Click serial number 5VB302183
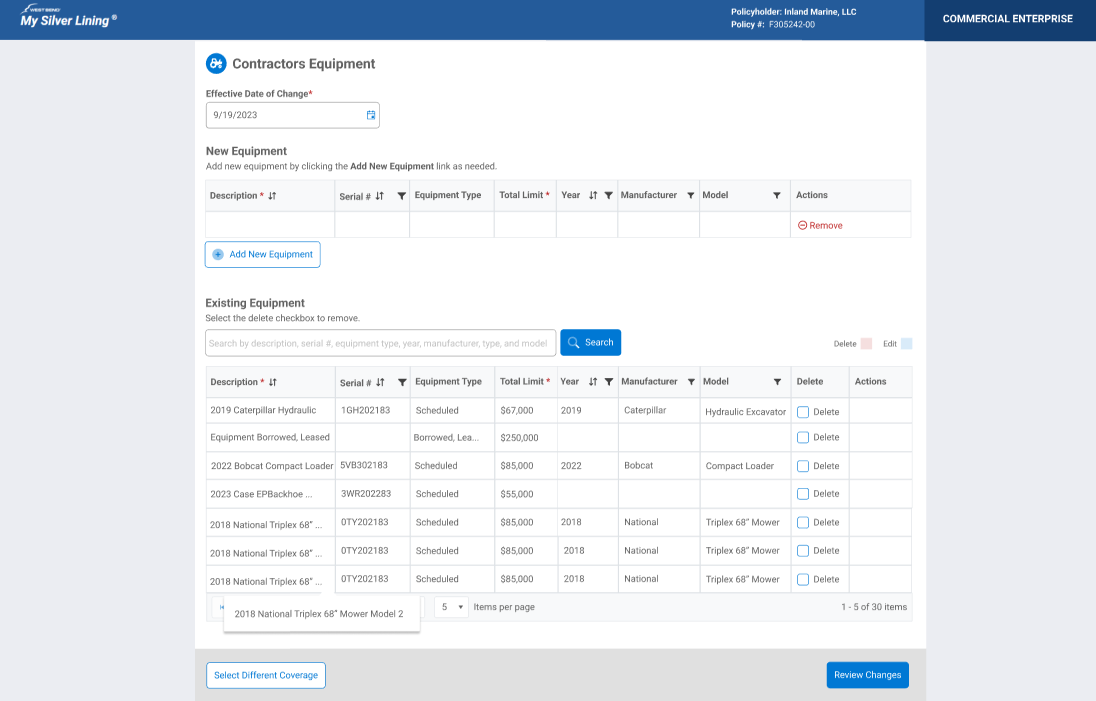 click(x=363, y=465)
